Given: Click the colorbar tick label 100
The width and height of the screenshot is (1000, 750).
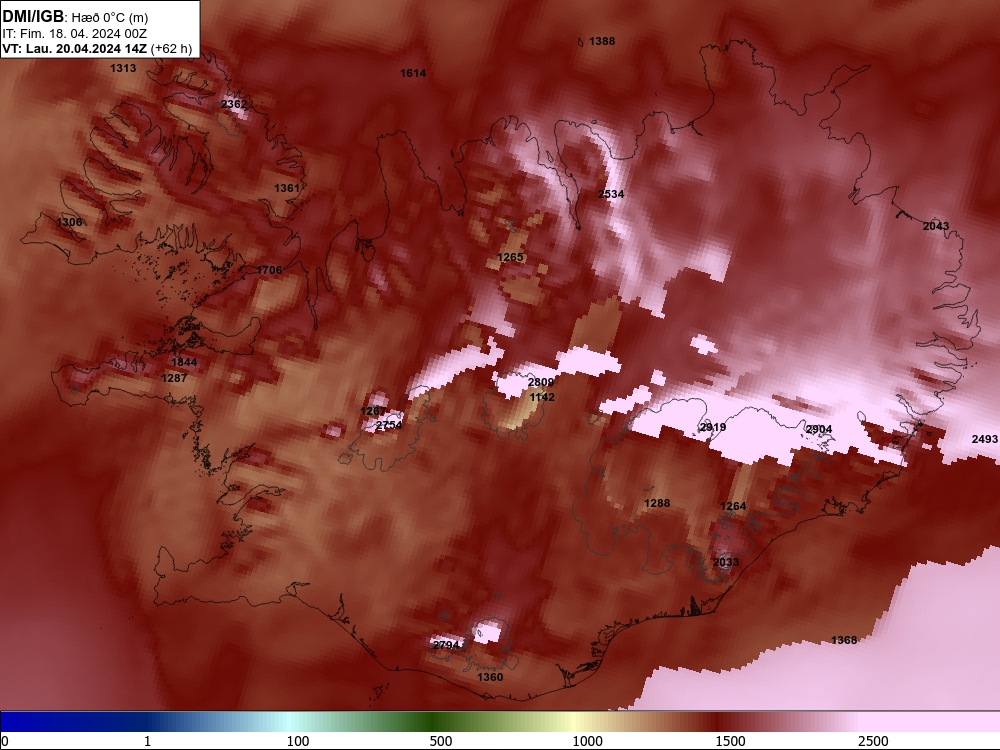Looking at the screenshot, I should click(298, 741).
